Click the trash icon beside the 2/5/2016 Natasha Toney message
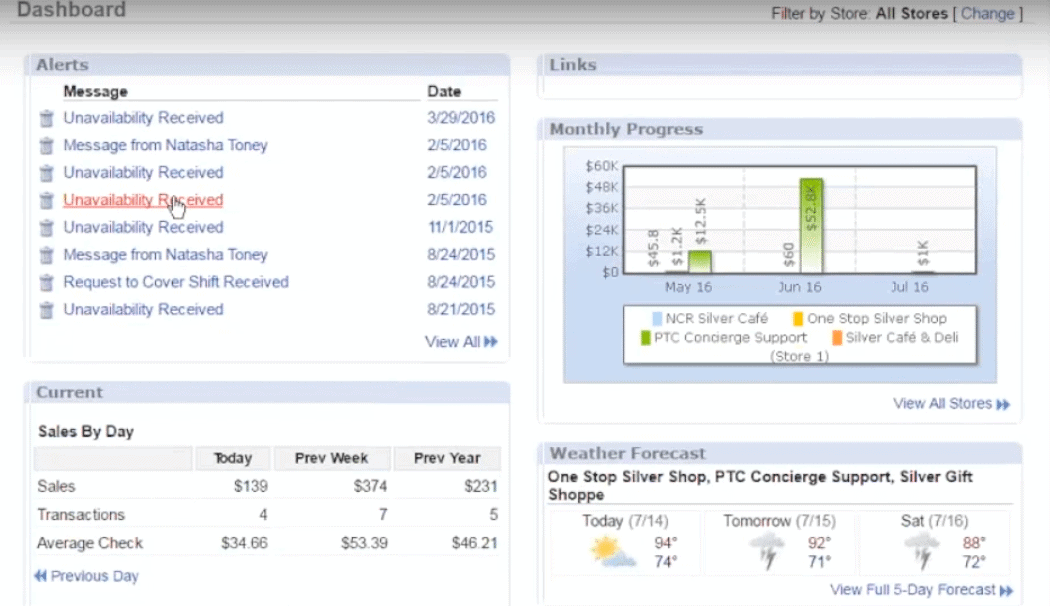The height and width of the screenshot is (606, 1050). (x=46, y=146)
